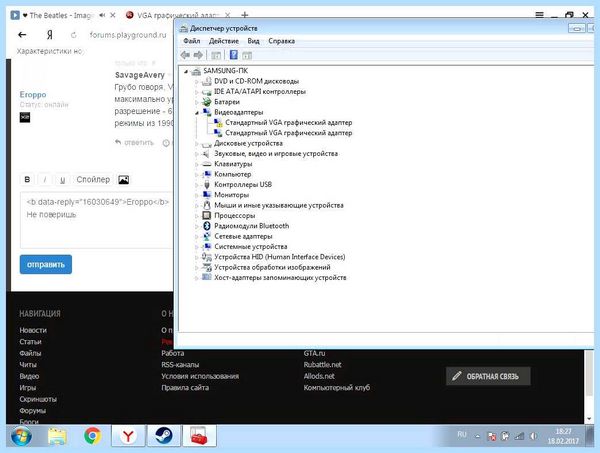Click the ОБРАТНАЯ СВЯЗЬ button
The image size is (600, 453).
pyautogui.click(x=488, y=376)
